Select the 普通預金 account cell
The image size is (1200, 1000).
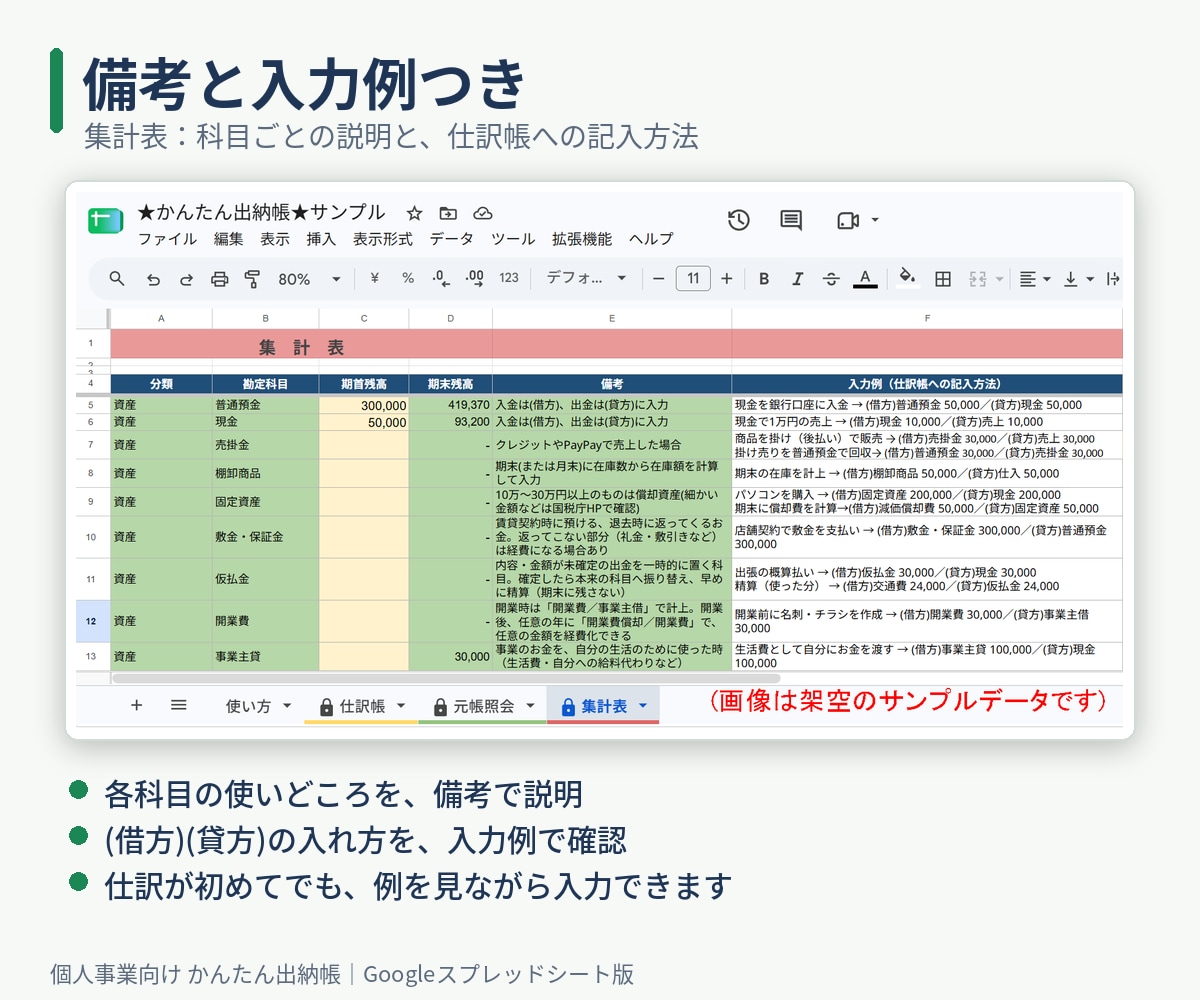[x=266, y=405]
